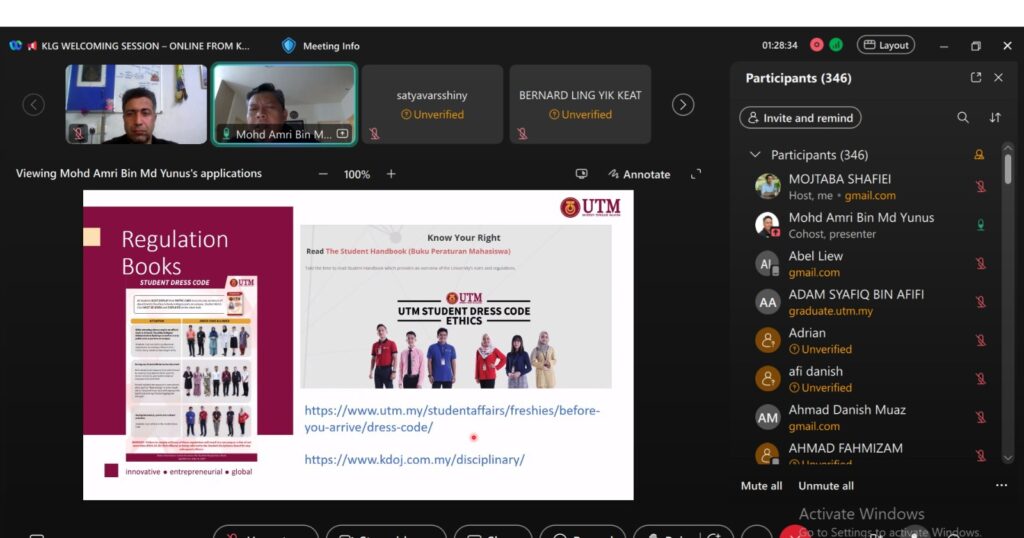This screenshot has width=1024, height=538.
Task: Select Mohd Amri's video thumbnail
Action: point(284,105)
